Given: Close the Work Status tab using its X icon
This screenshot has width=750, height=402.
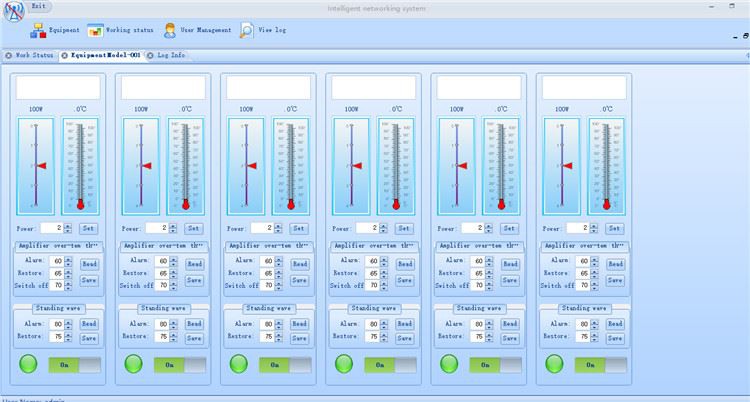Looking at the screenshot, I should 9,55.
